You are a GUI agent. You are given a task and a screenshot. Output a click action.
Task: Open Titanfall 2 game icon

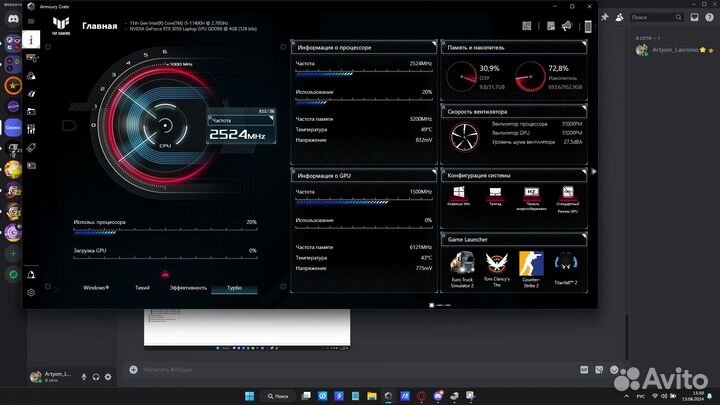(x=566, y=263)
